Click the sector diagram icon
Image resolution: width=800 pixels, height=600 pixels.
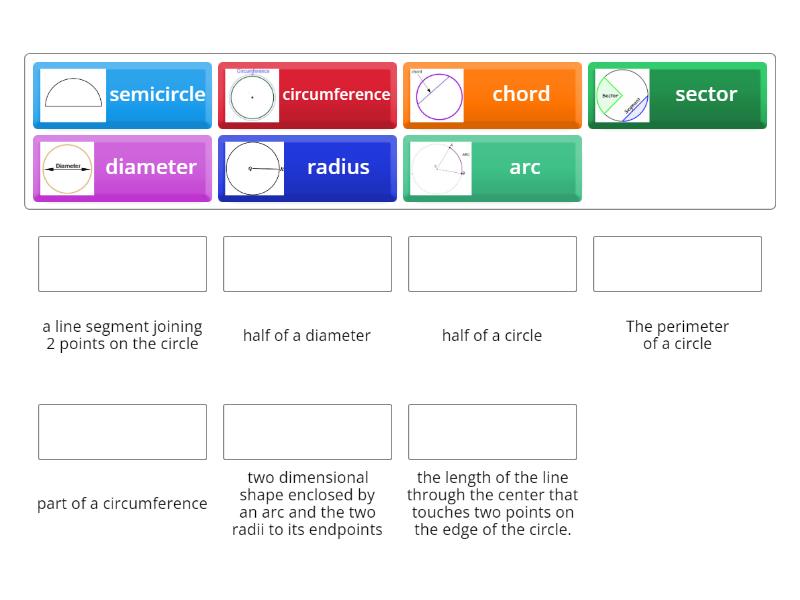click(622, 94)
